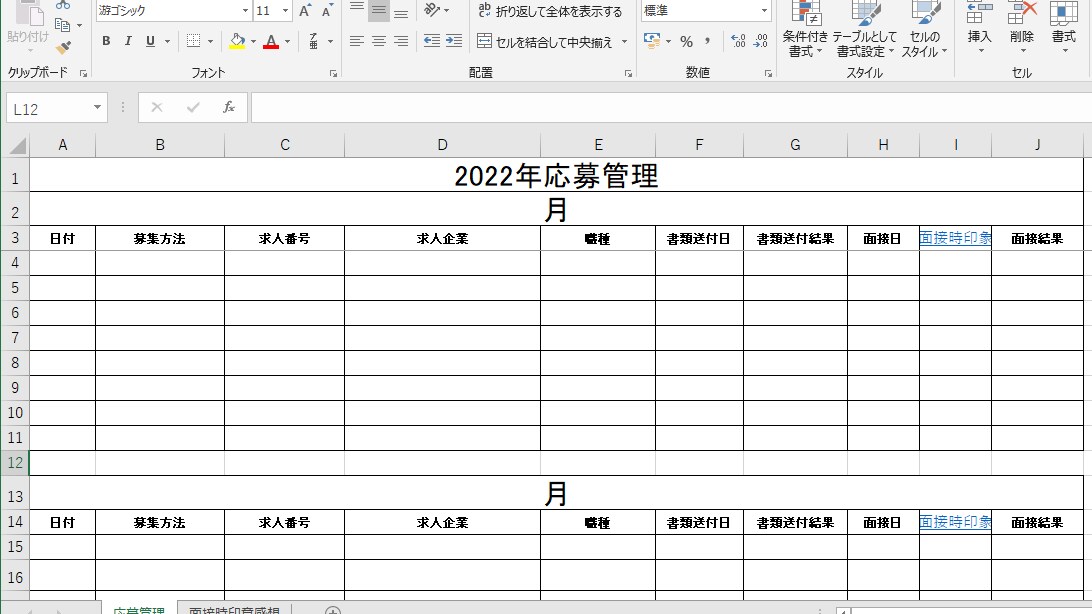Image resolution: width=1092 pixels, height=614 pixels.
Task: Select column D header
Action: click(442, 145)
